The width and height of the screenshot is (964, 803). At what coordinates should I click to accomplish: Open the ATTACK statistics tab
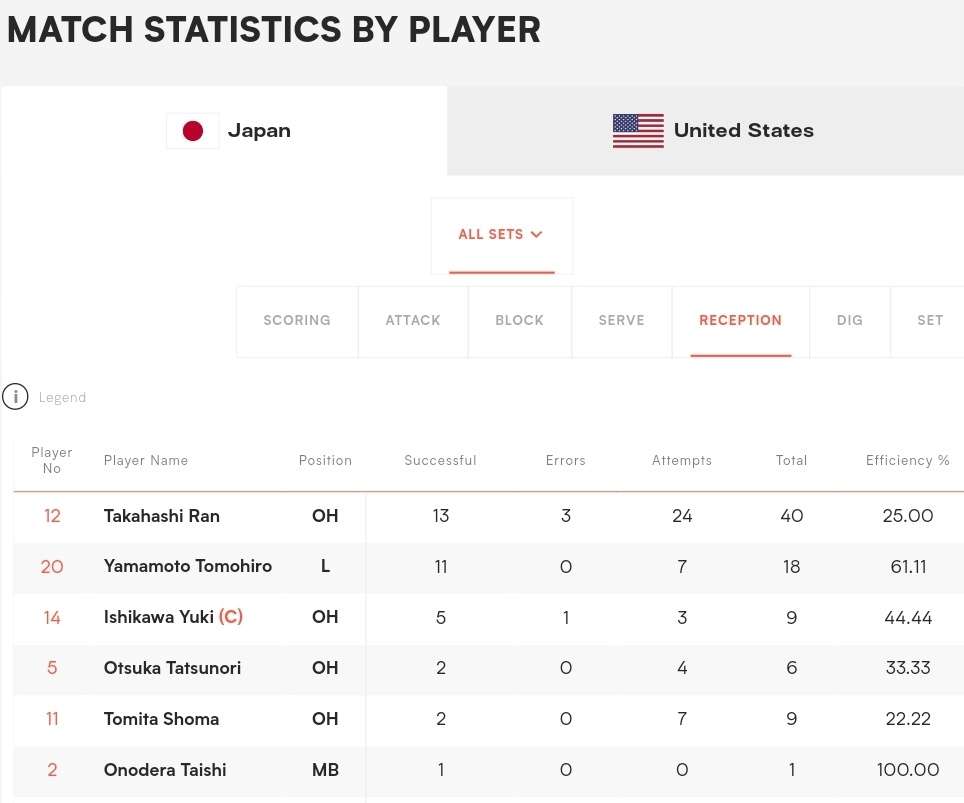(x=413, y=321)
